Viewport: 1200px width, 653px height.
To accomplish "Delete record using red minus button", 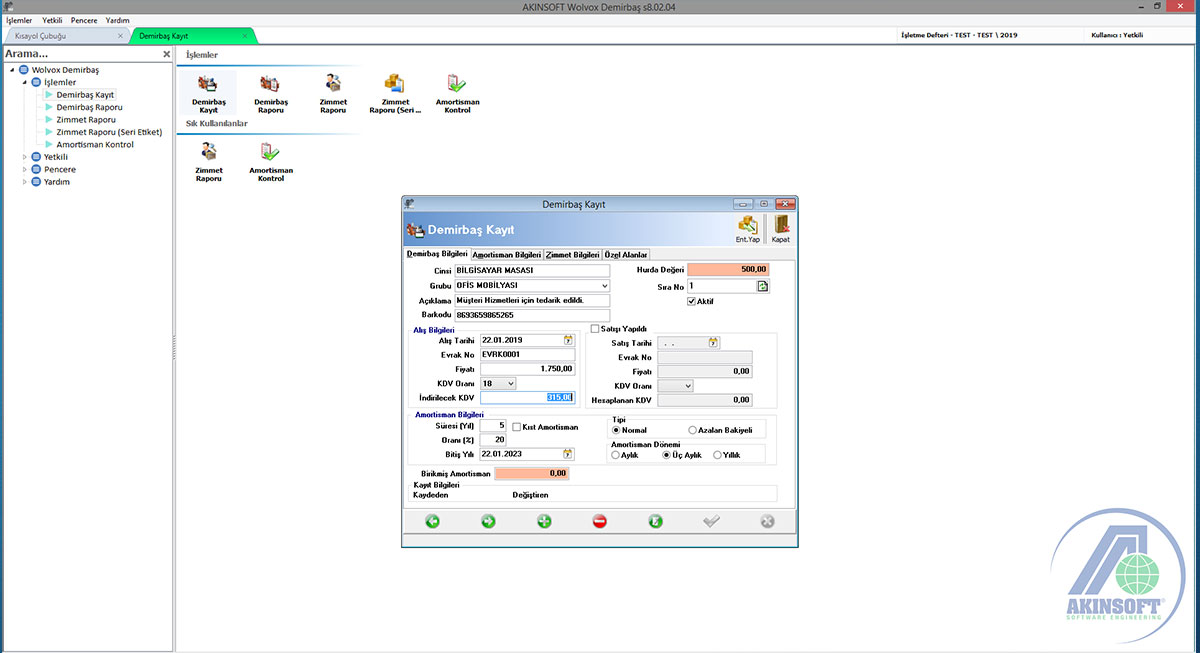I will pos(600,521).
